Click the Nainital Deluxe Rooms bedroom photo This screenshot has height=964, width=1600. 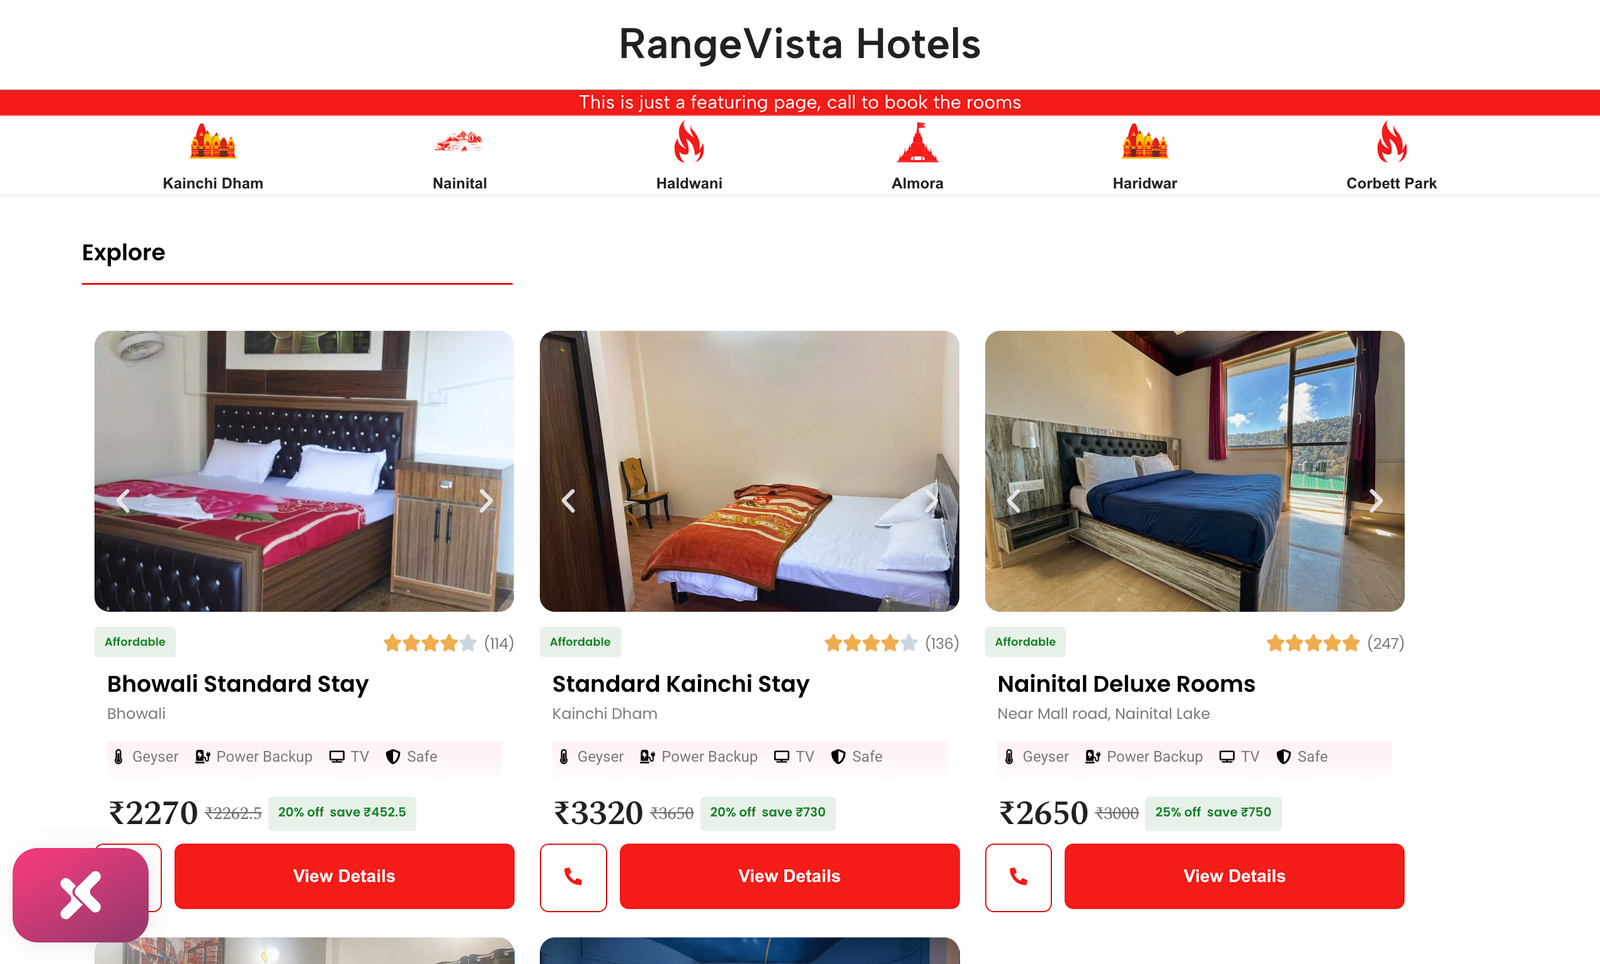1194,471
